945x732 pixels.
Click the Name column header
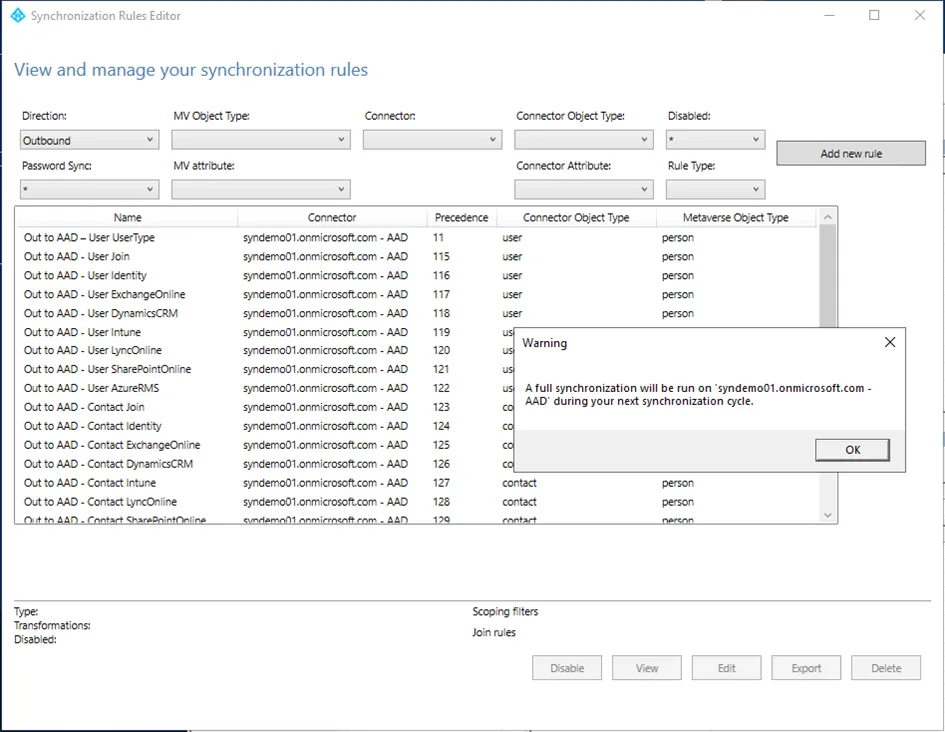[127, 217]
